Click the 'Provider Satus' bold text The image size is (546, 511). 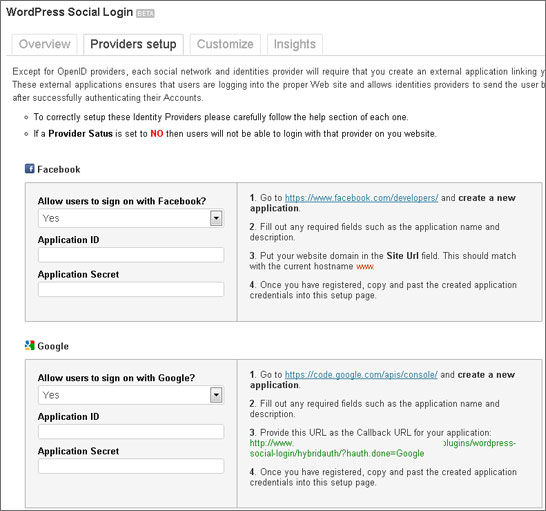[x=80, y=134]
